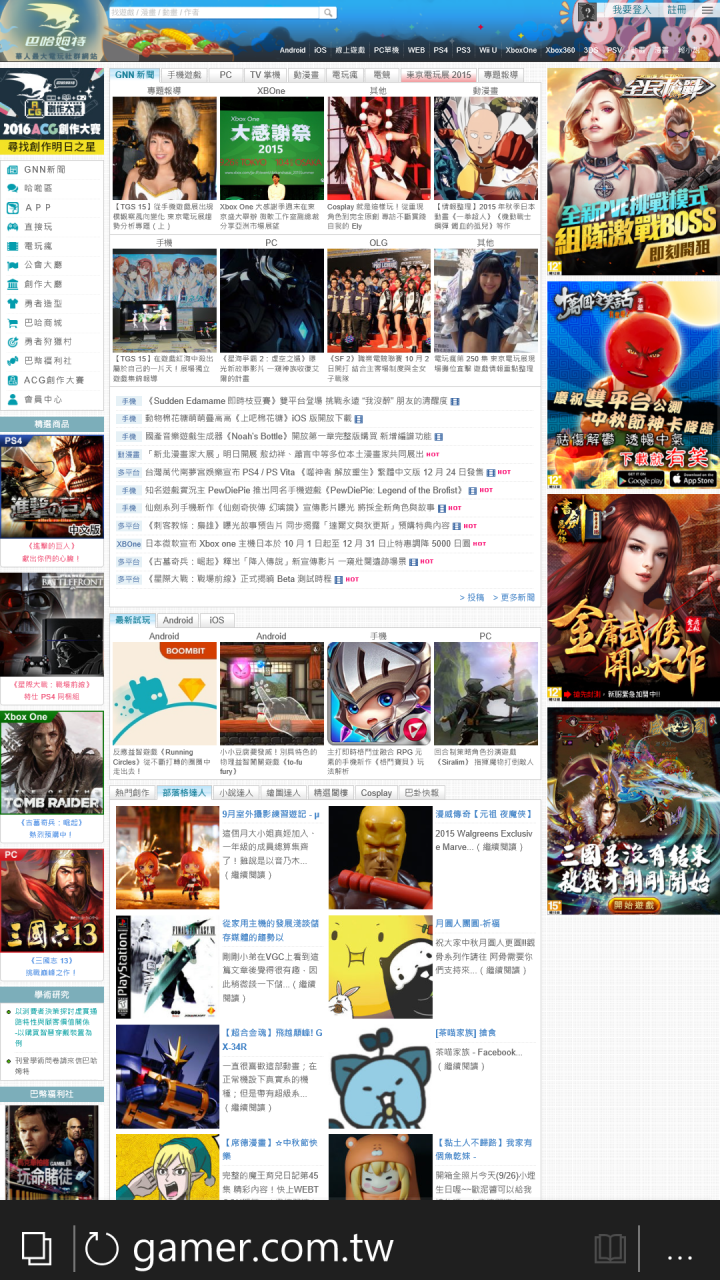This screenshot has width=720, height=1280.
Task: Open the 勇者狩獵村 target icon
Action: click(13, 341)
